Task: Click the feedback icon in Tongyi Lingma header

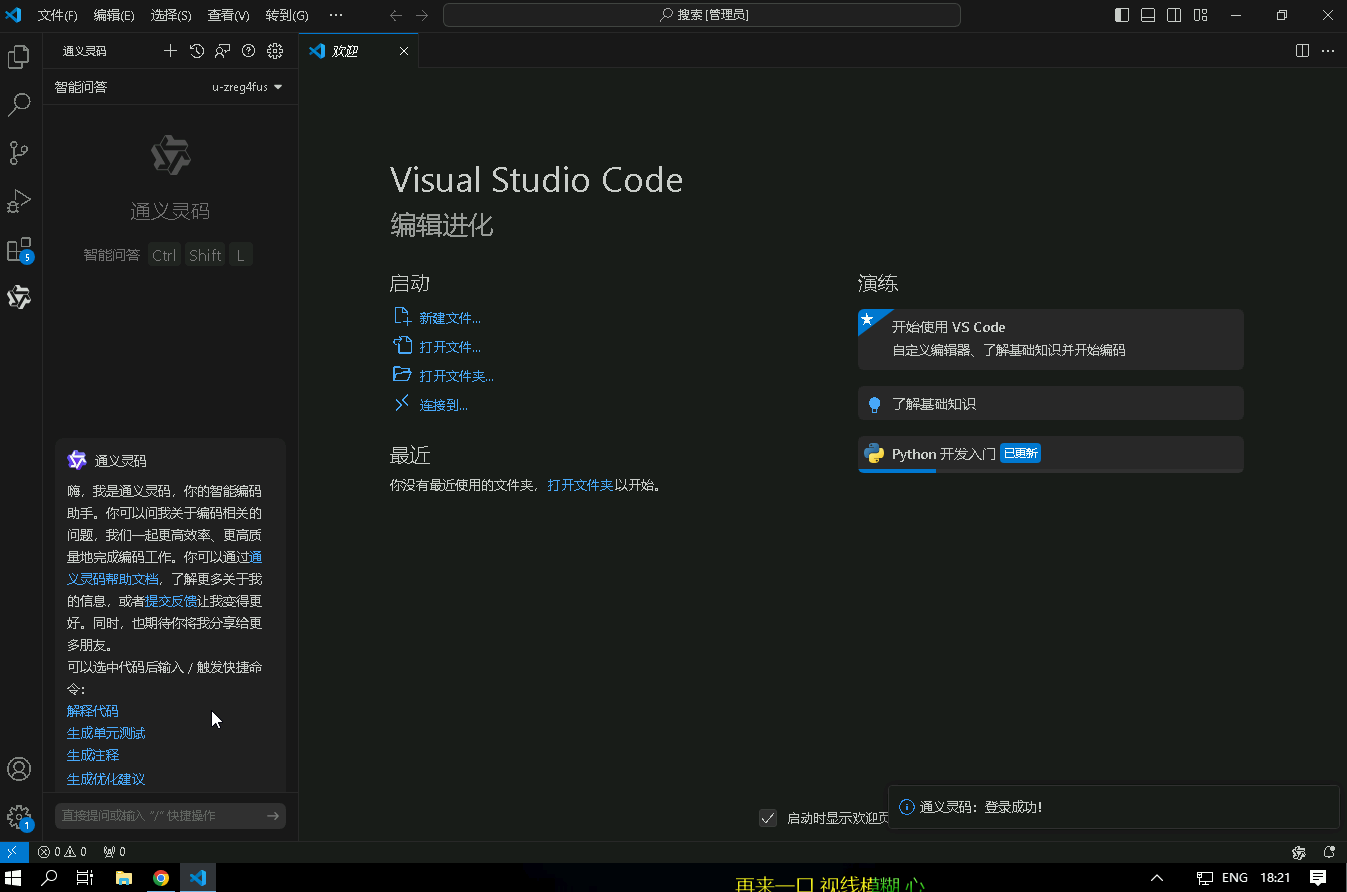Action: tap(223, 51)
